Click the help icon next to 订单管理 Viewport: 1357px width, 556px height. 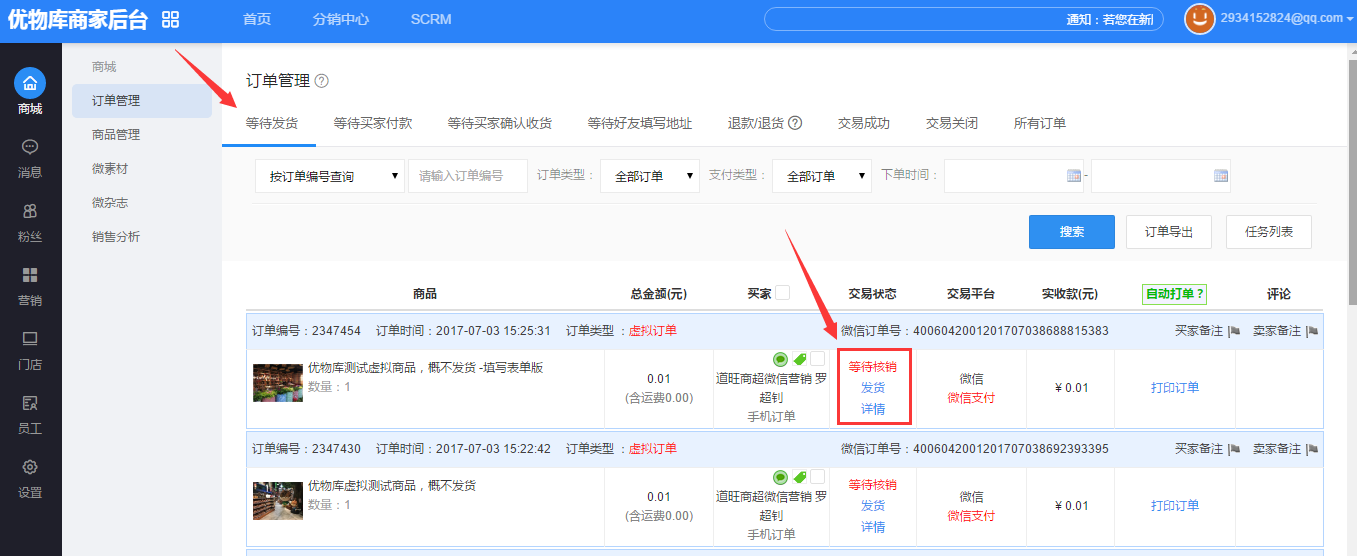(x=321, y=81)
